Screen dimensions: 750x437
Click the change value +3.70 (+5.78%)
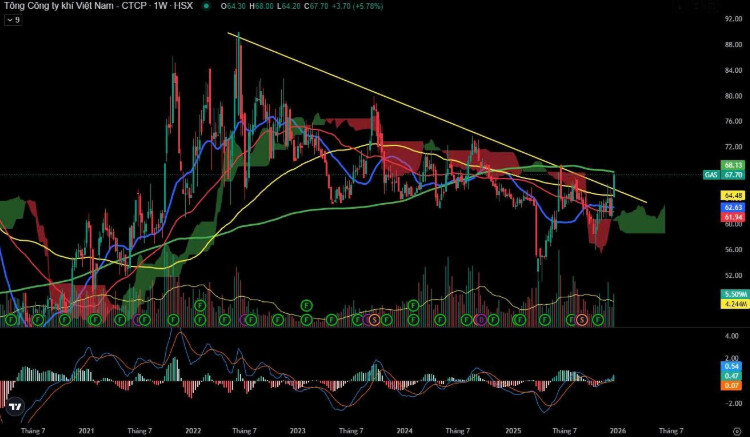[x=356, y=7]
